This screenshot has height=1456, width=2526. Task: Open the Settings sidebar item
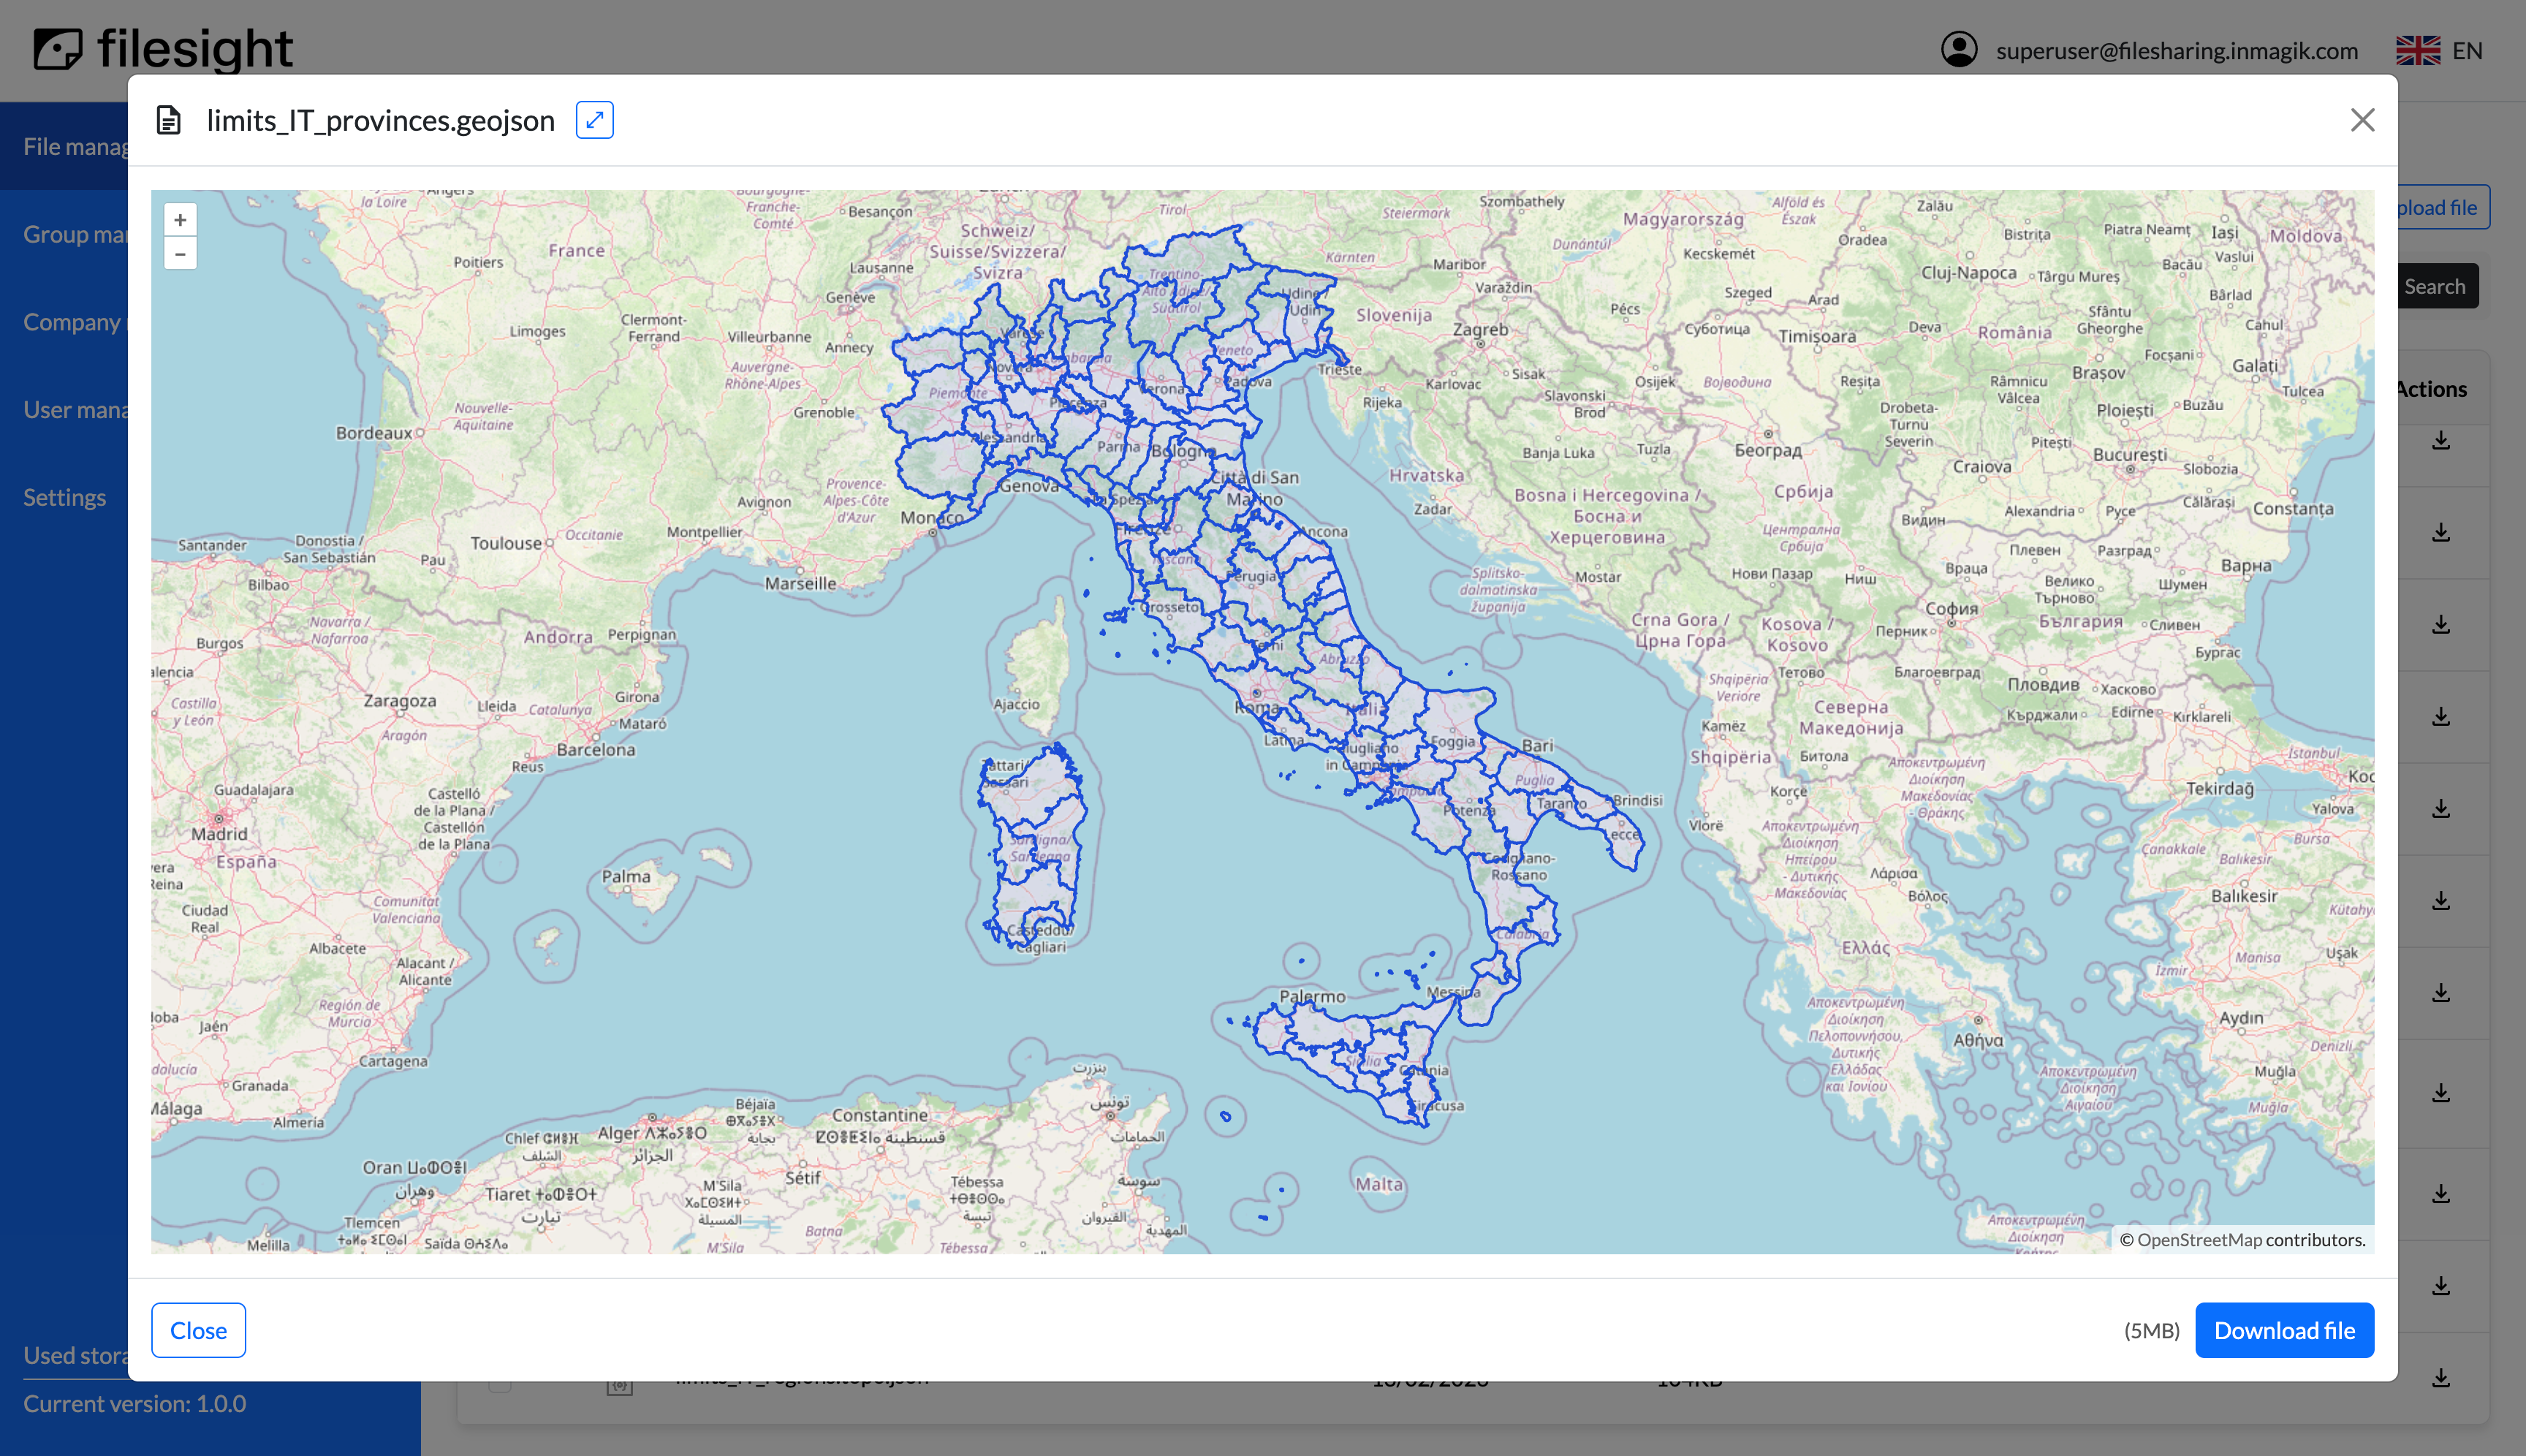click(64, 497)
